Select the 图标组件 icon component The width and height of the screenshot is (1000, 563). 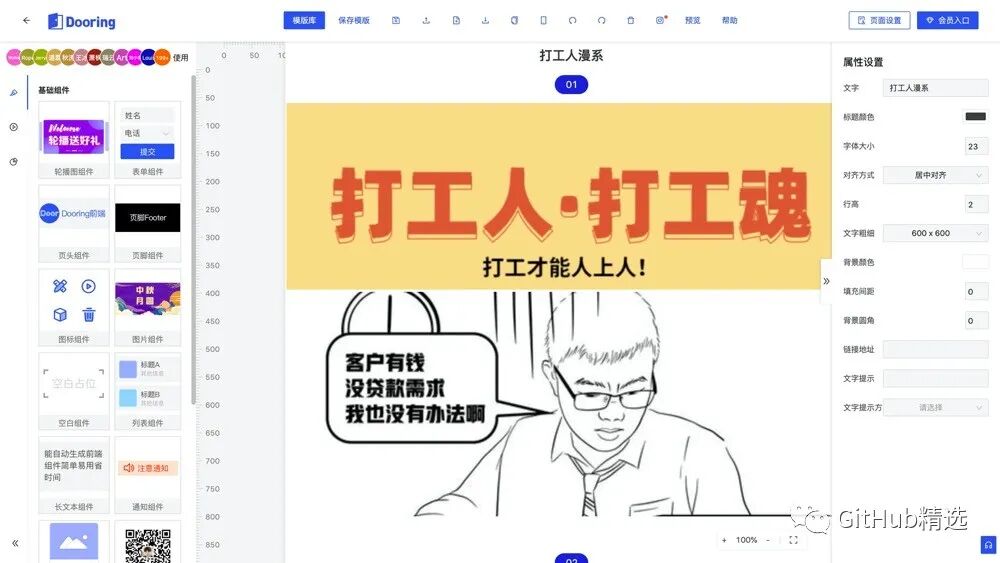[74, 307]
